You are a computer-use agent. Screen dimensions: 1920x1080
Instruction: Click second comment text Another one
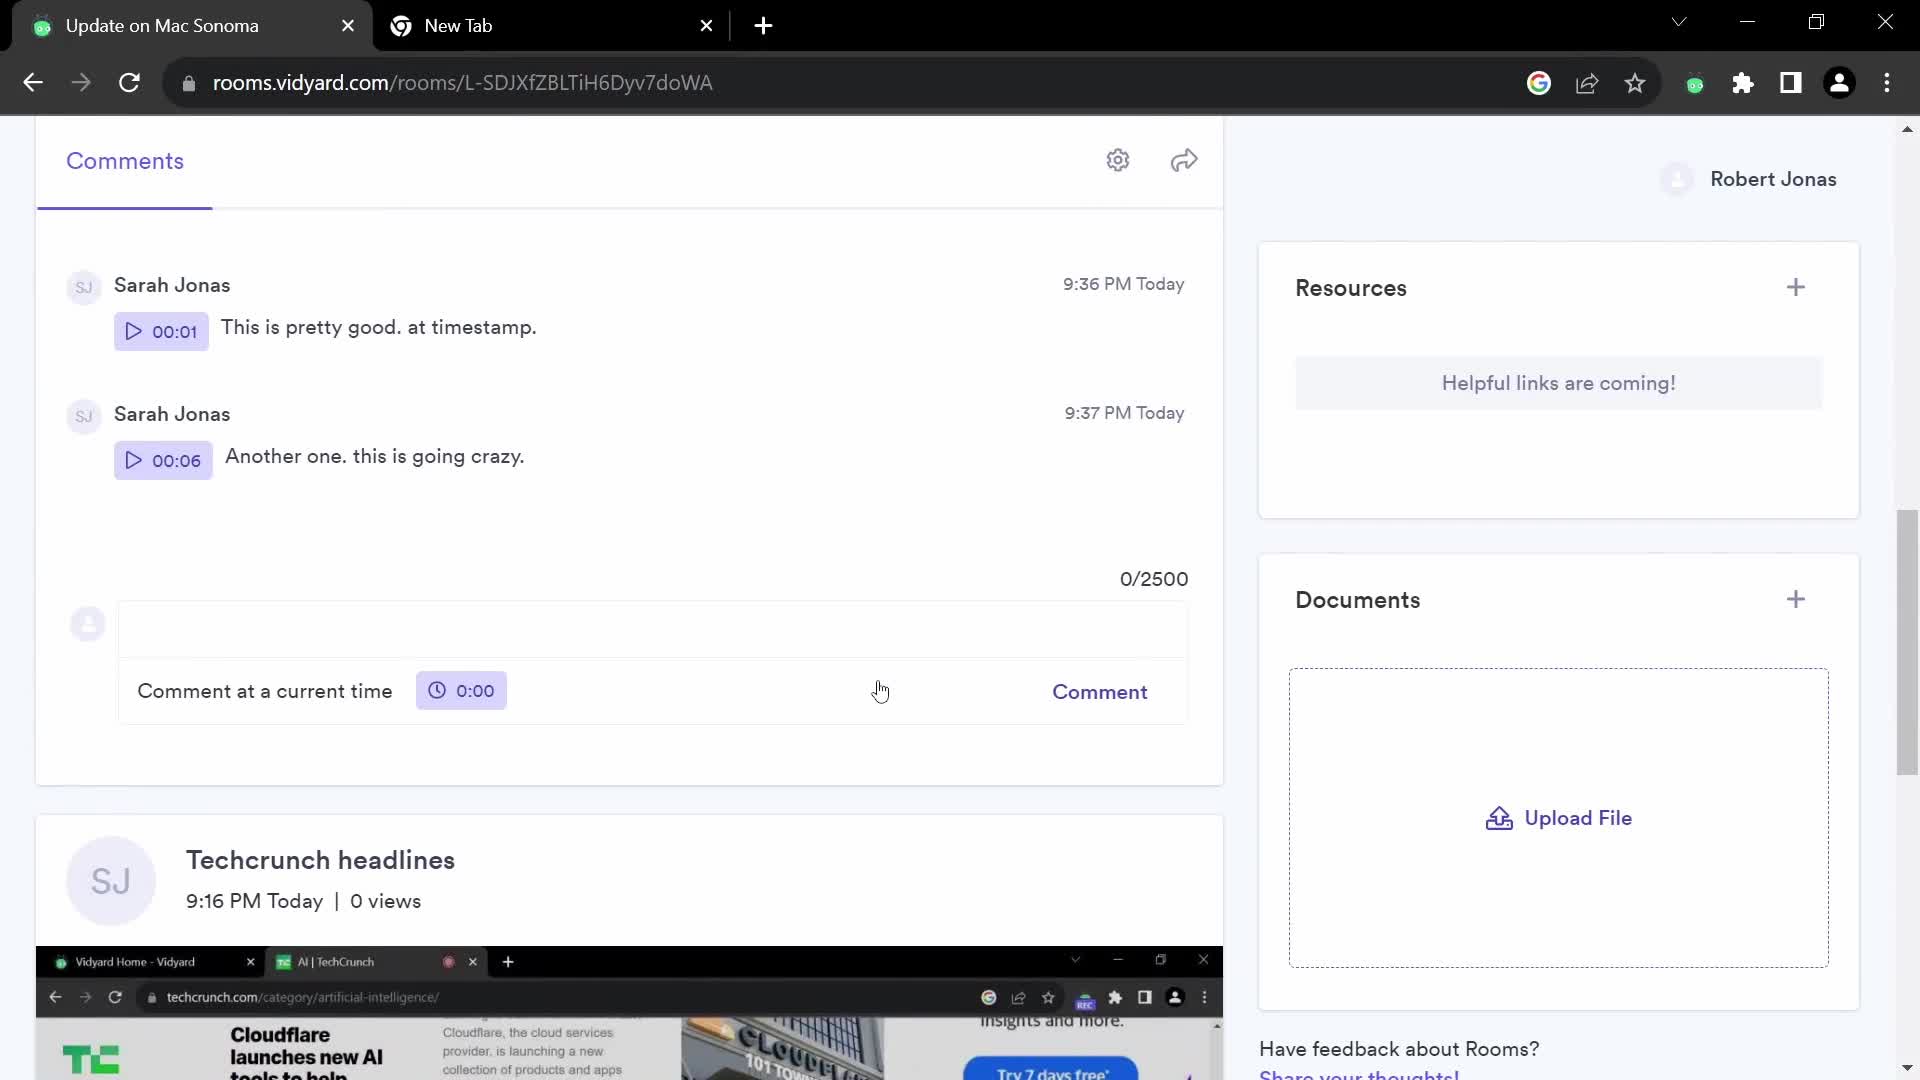(x=374, y=456)
